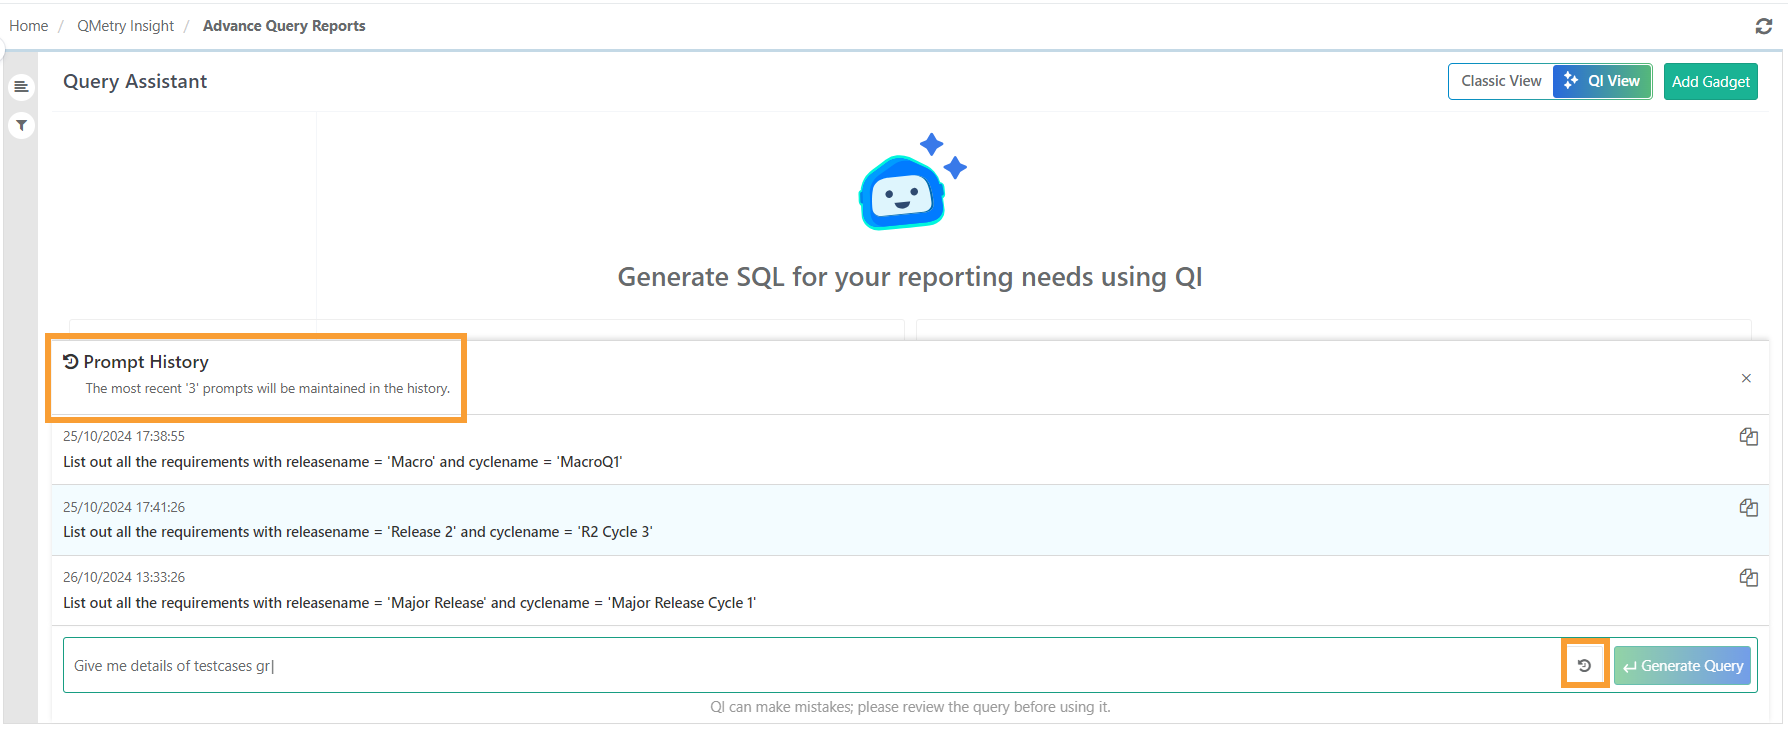The image size is (1788, 734).
Task: Click the 'Generate SQL for your reporting needs' heading
Action: pyautogui.click(x=910, y=277)
